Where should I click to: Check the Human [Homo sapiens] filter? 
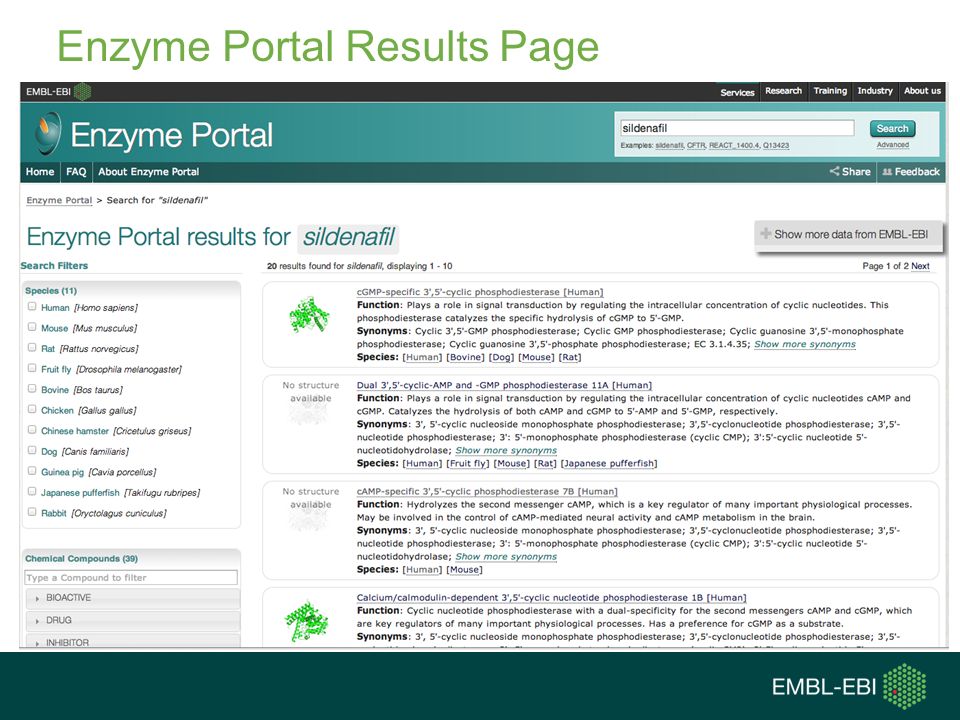[32, 307]
